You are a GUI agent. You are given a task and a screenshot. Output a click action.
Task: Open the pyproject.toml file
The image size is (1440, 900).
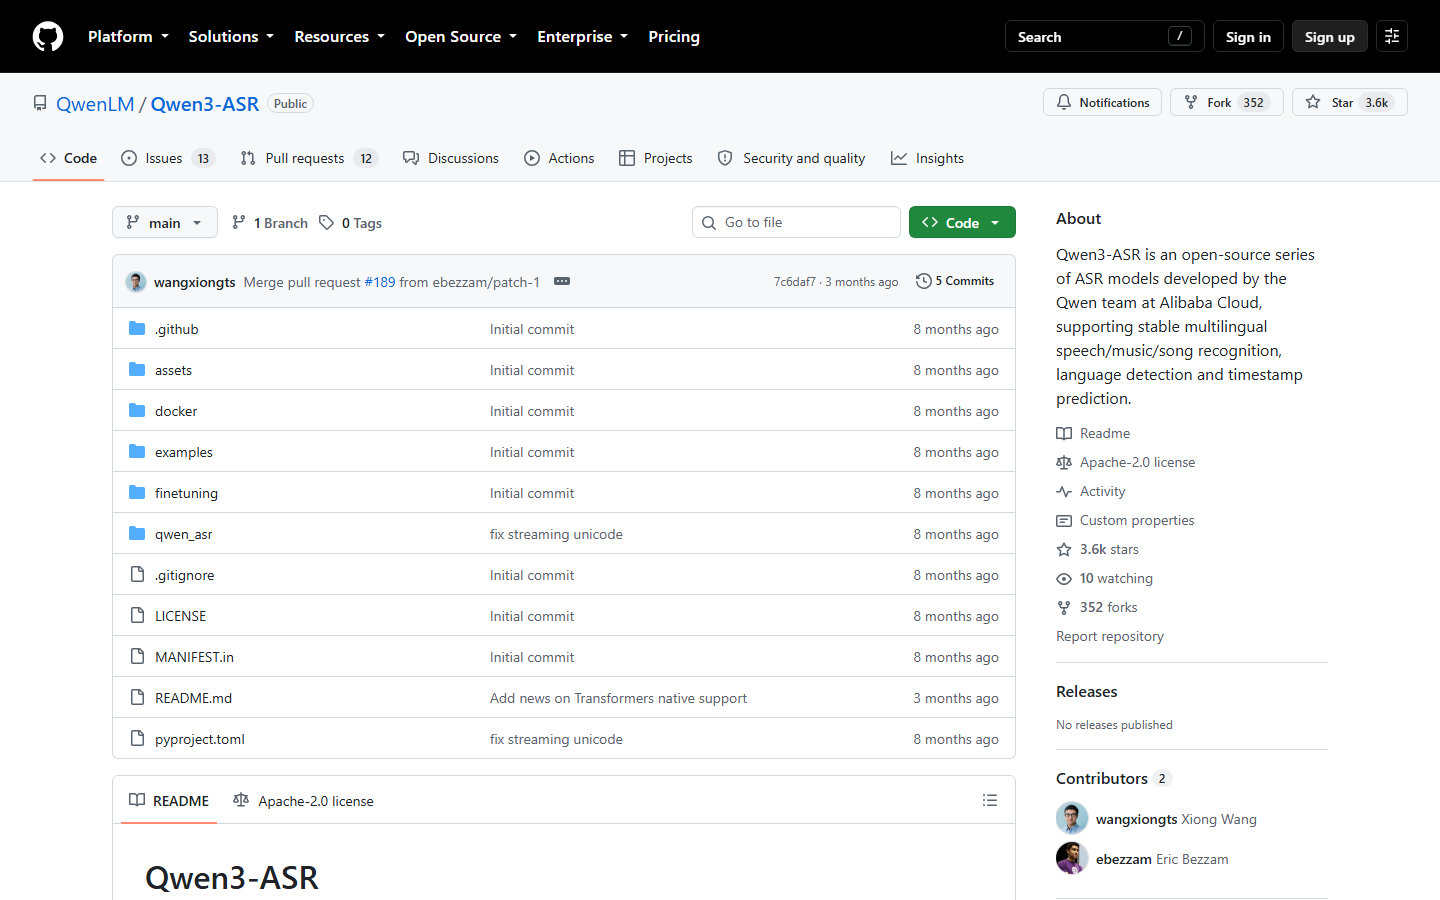point(200,739)
